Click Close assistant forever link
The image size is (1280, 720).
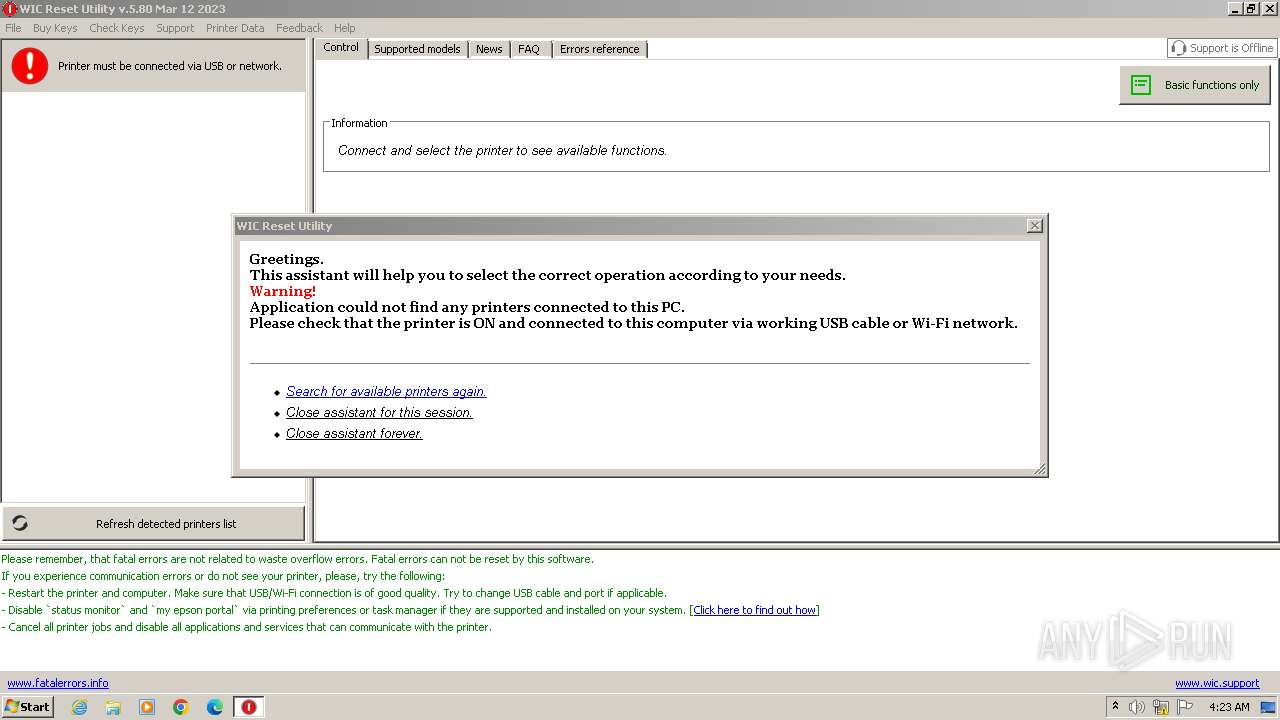(x=354, y=434)
